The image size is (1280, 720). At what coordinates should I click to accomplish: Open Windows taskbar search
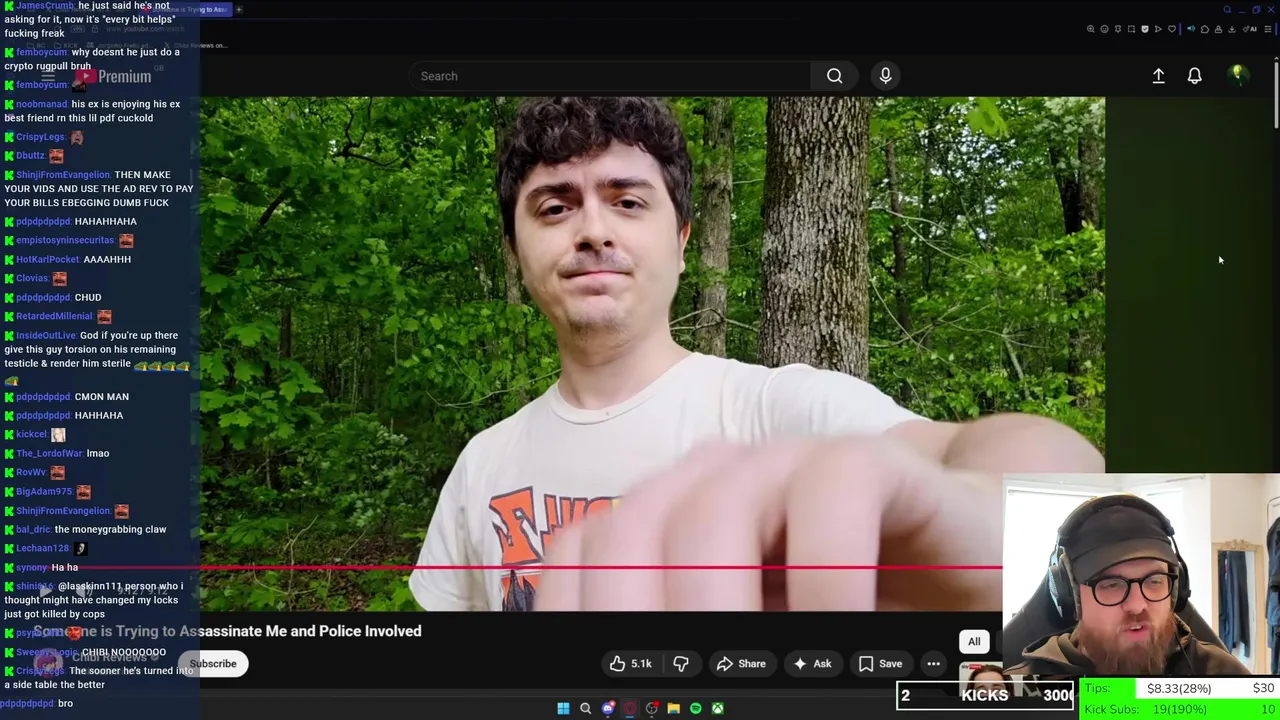pos(585,709)
